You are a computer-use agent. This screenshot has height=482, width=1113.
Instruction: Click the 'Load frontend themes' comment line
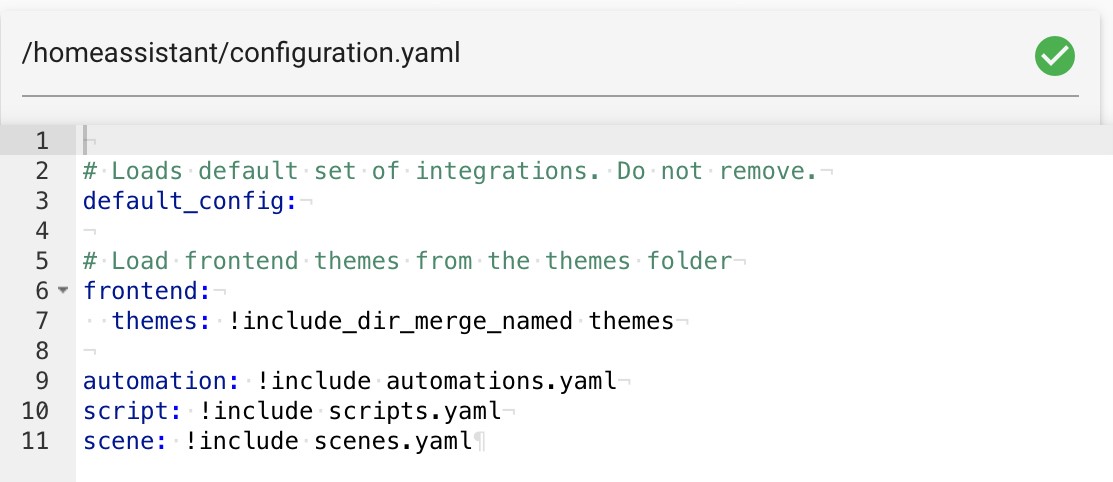407,261
